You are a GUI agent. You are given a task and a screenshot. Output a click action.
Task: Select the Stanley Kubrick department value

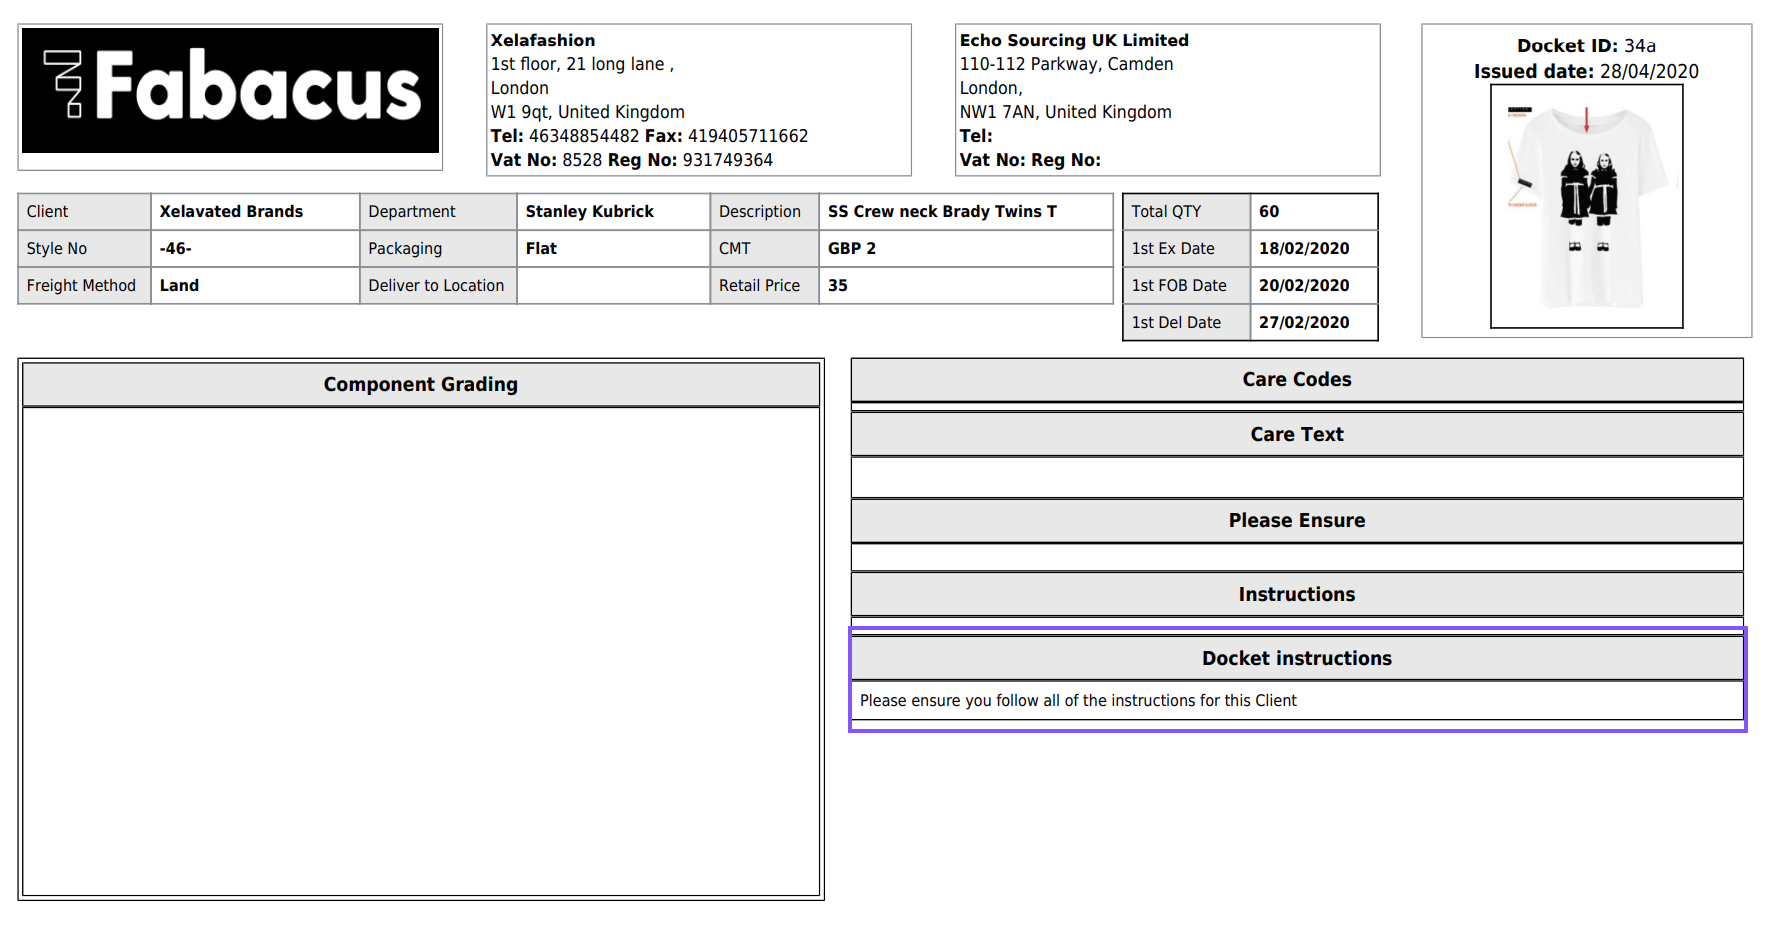click(589, 212)
